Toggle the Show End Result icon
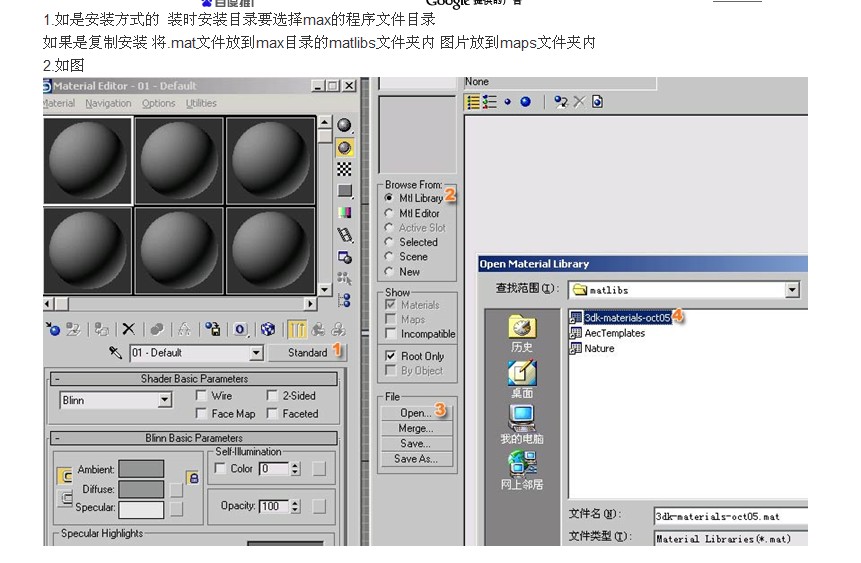Screen dimensions: 861x563 pyautogui.click(x=297, y=329)
